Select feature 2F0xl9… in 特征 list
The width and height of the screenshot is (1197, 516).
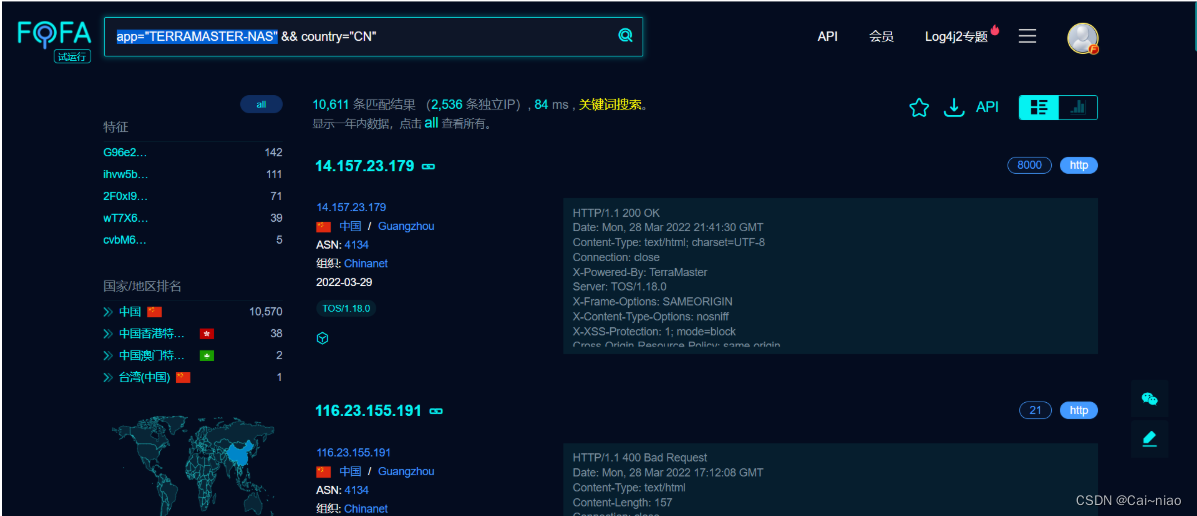tap(125, 196)
